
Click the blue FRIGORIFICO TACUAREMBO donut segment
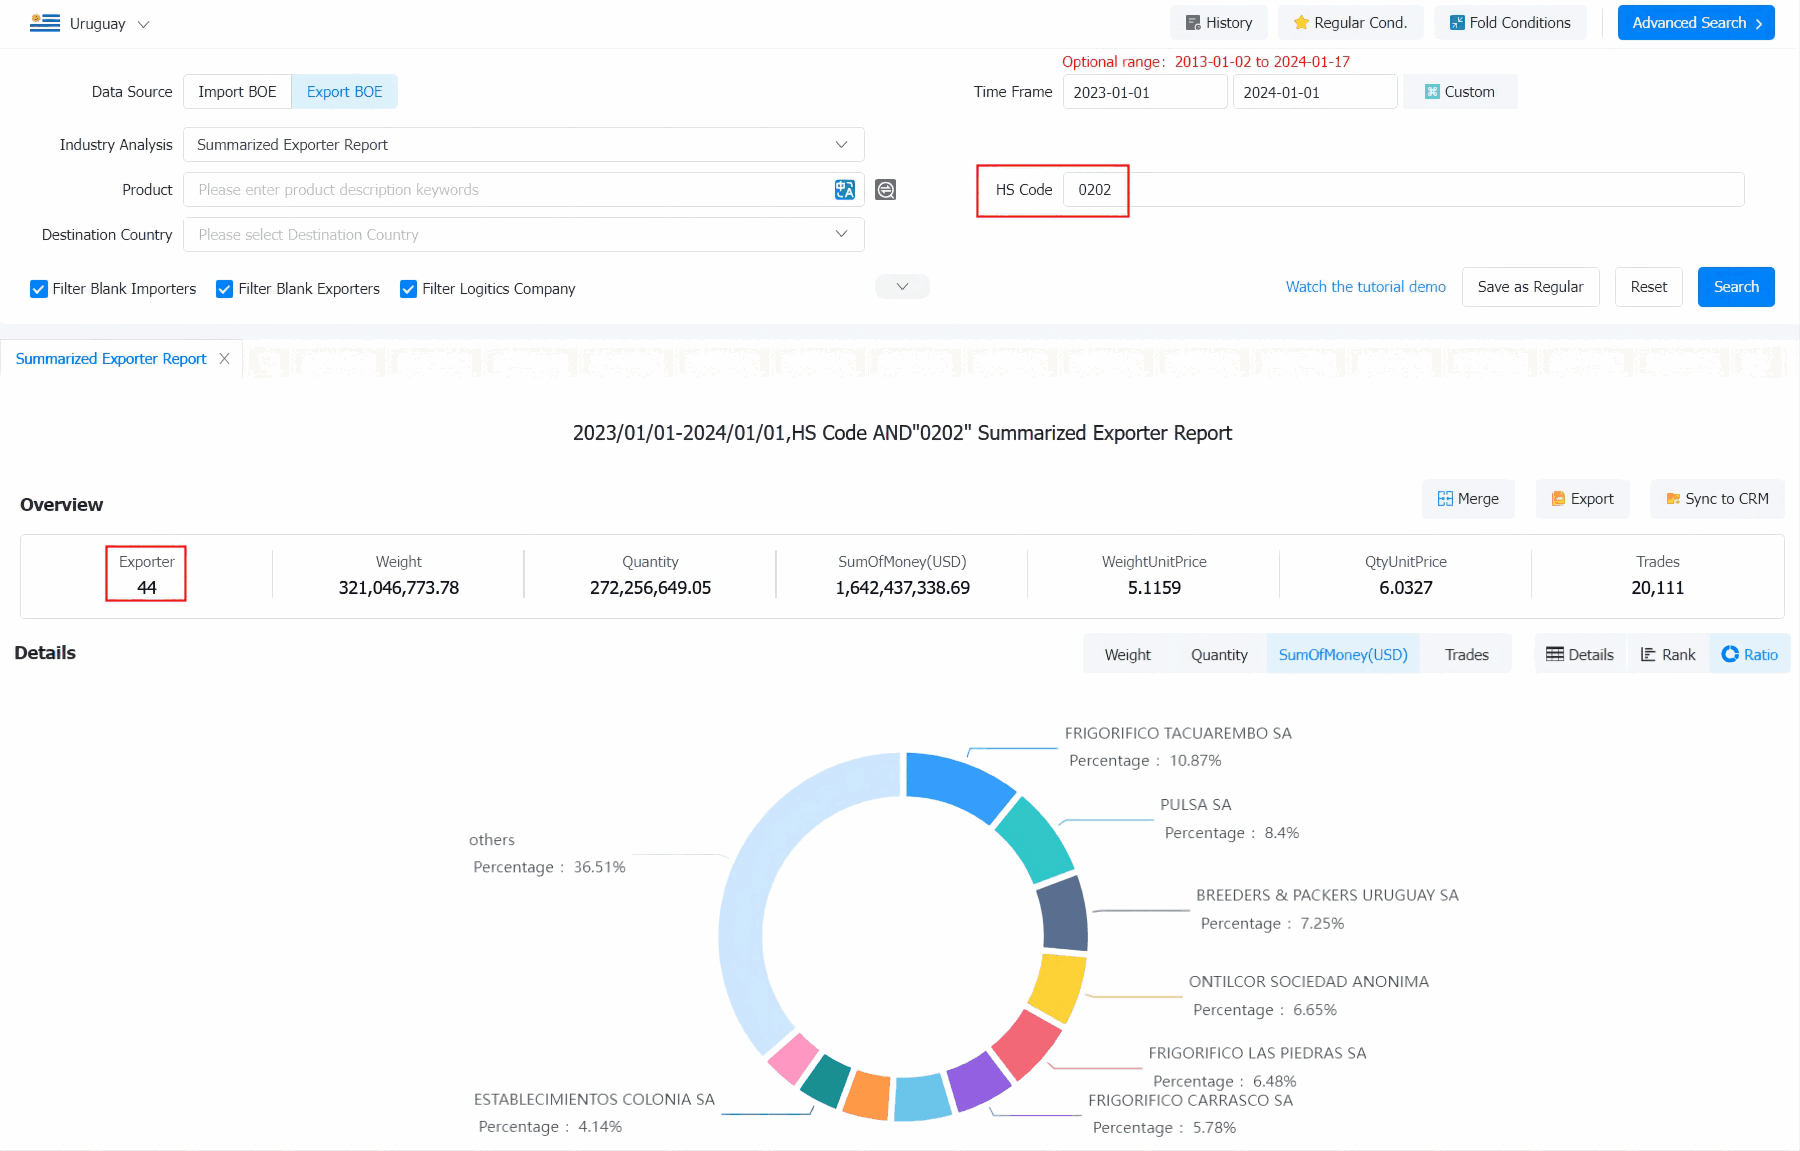[x=957, y=783]
